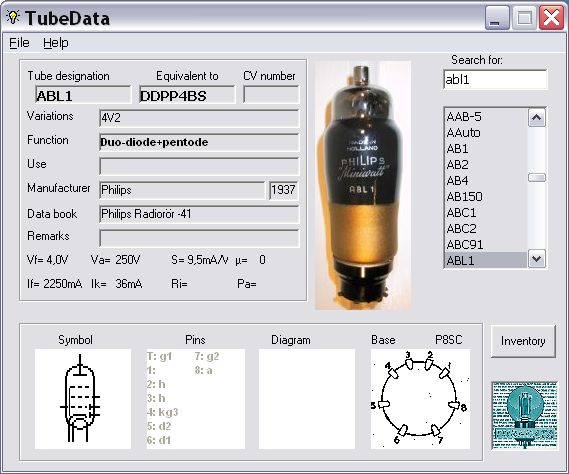569x474 pixels.
Task: Close the TubeData window
Action: 551,17
